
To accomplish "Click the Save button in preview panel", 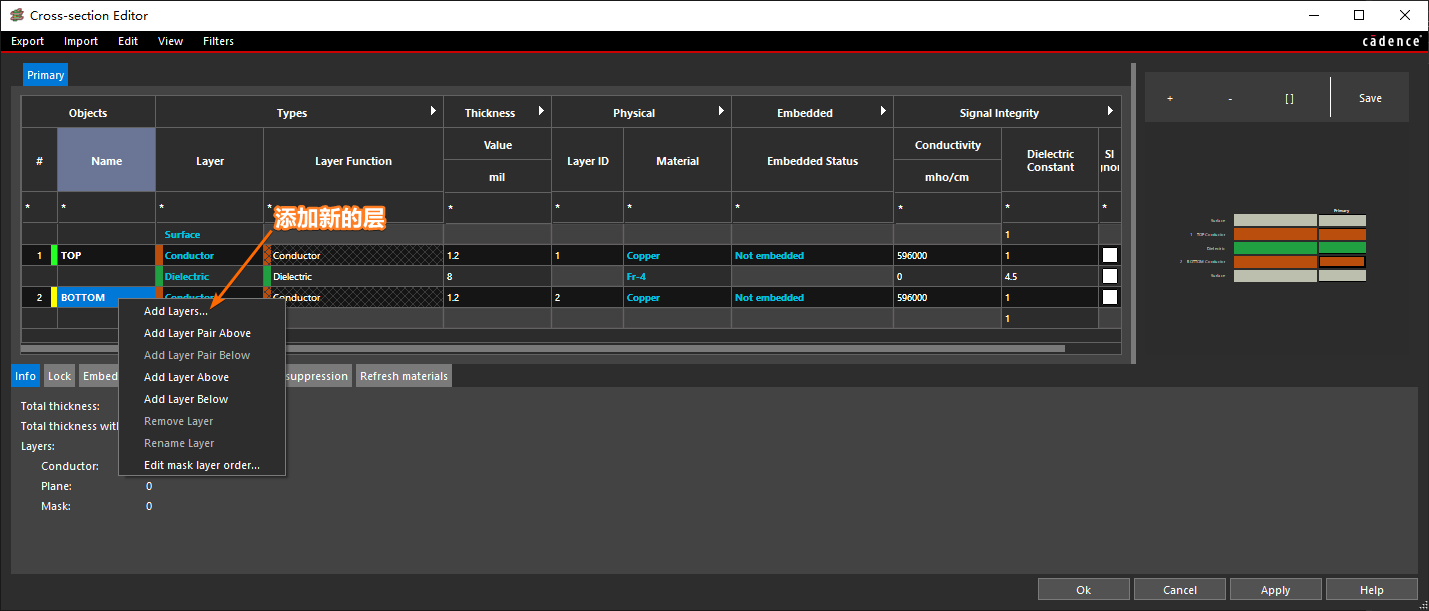I will [x=1370, y=98].
